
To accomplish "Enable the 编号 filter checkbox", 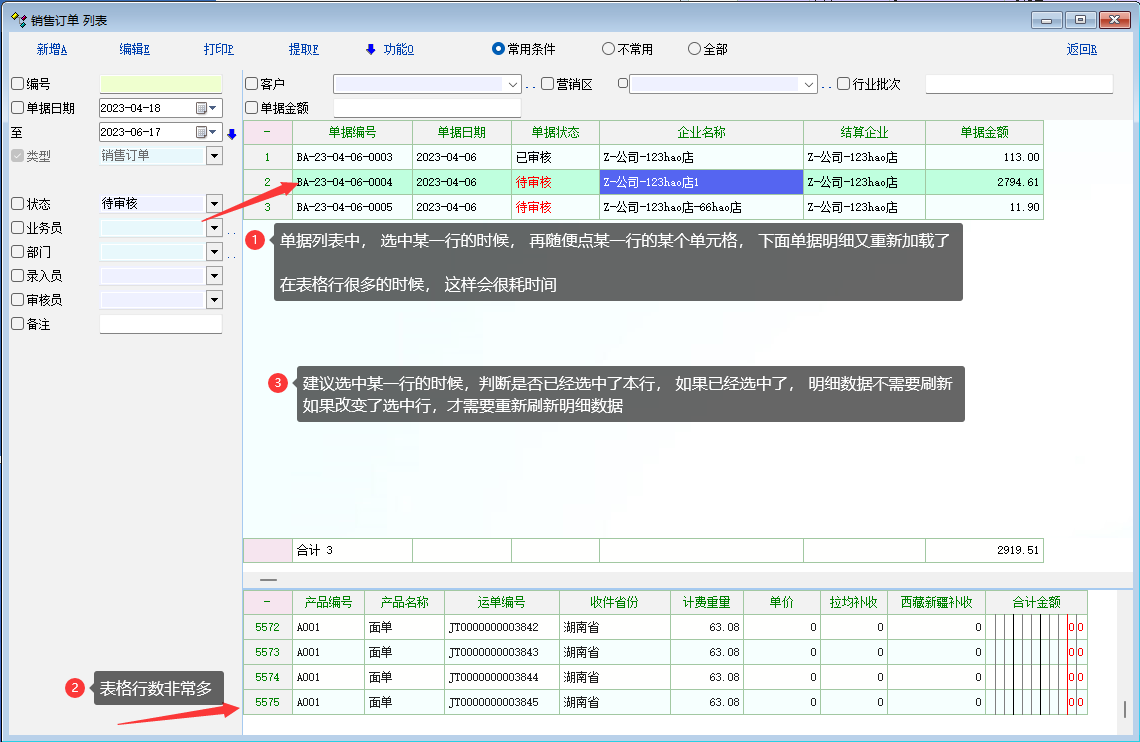I will click(17, 84).
